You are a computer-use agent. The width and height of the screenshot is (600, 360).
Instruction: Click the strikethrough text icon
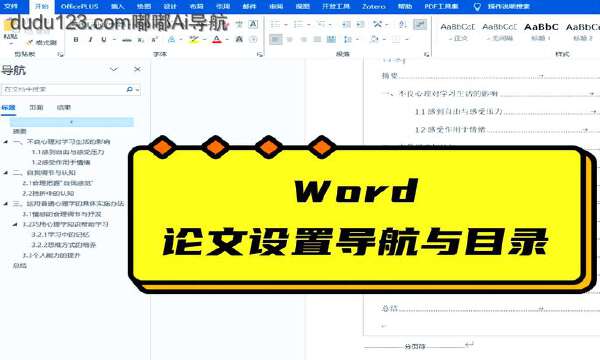coord(127,40)
